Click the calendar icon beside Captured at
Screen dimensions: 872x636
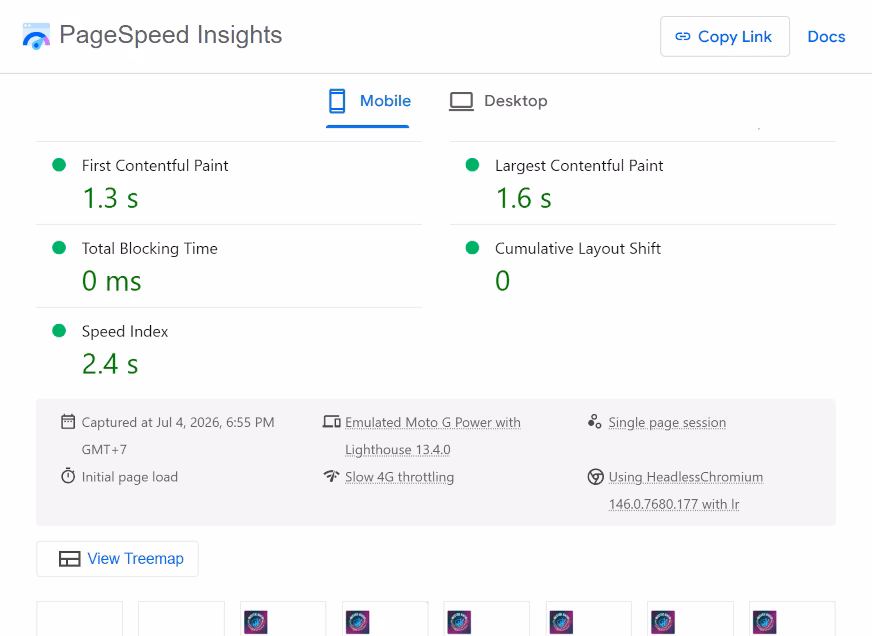click(x=68, y=422)
